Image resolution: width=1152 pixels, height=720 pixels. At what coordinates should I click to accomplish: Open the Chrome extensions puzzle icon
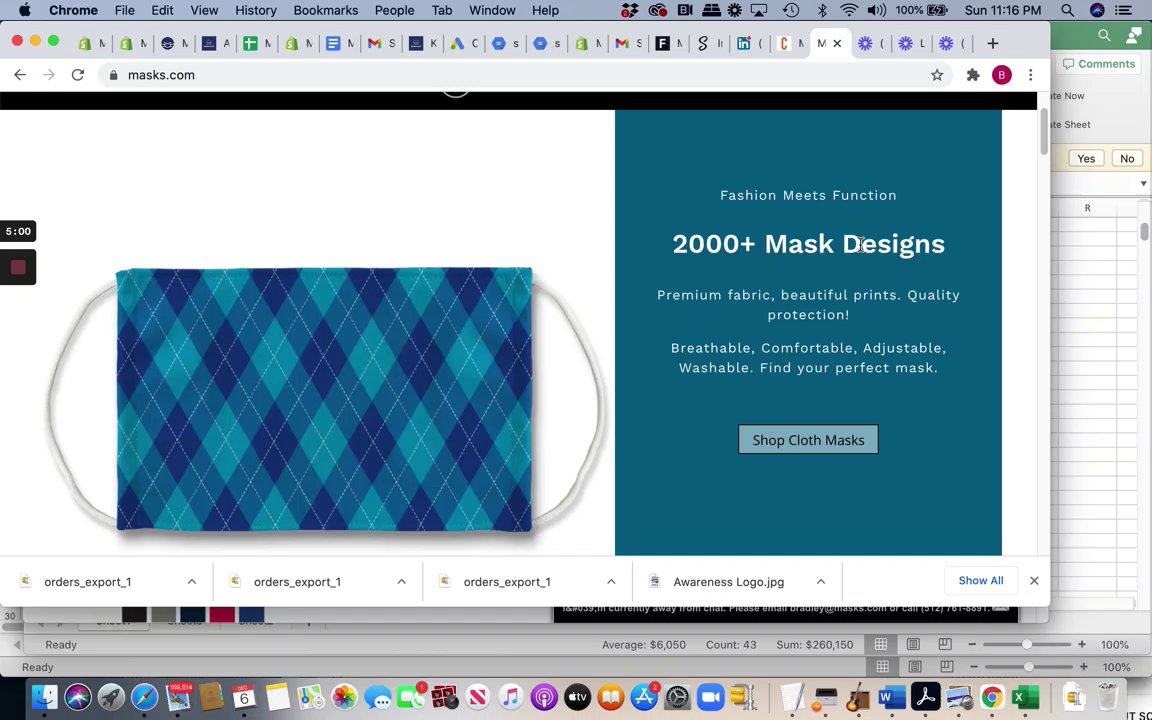pos(973,75)
